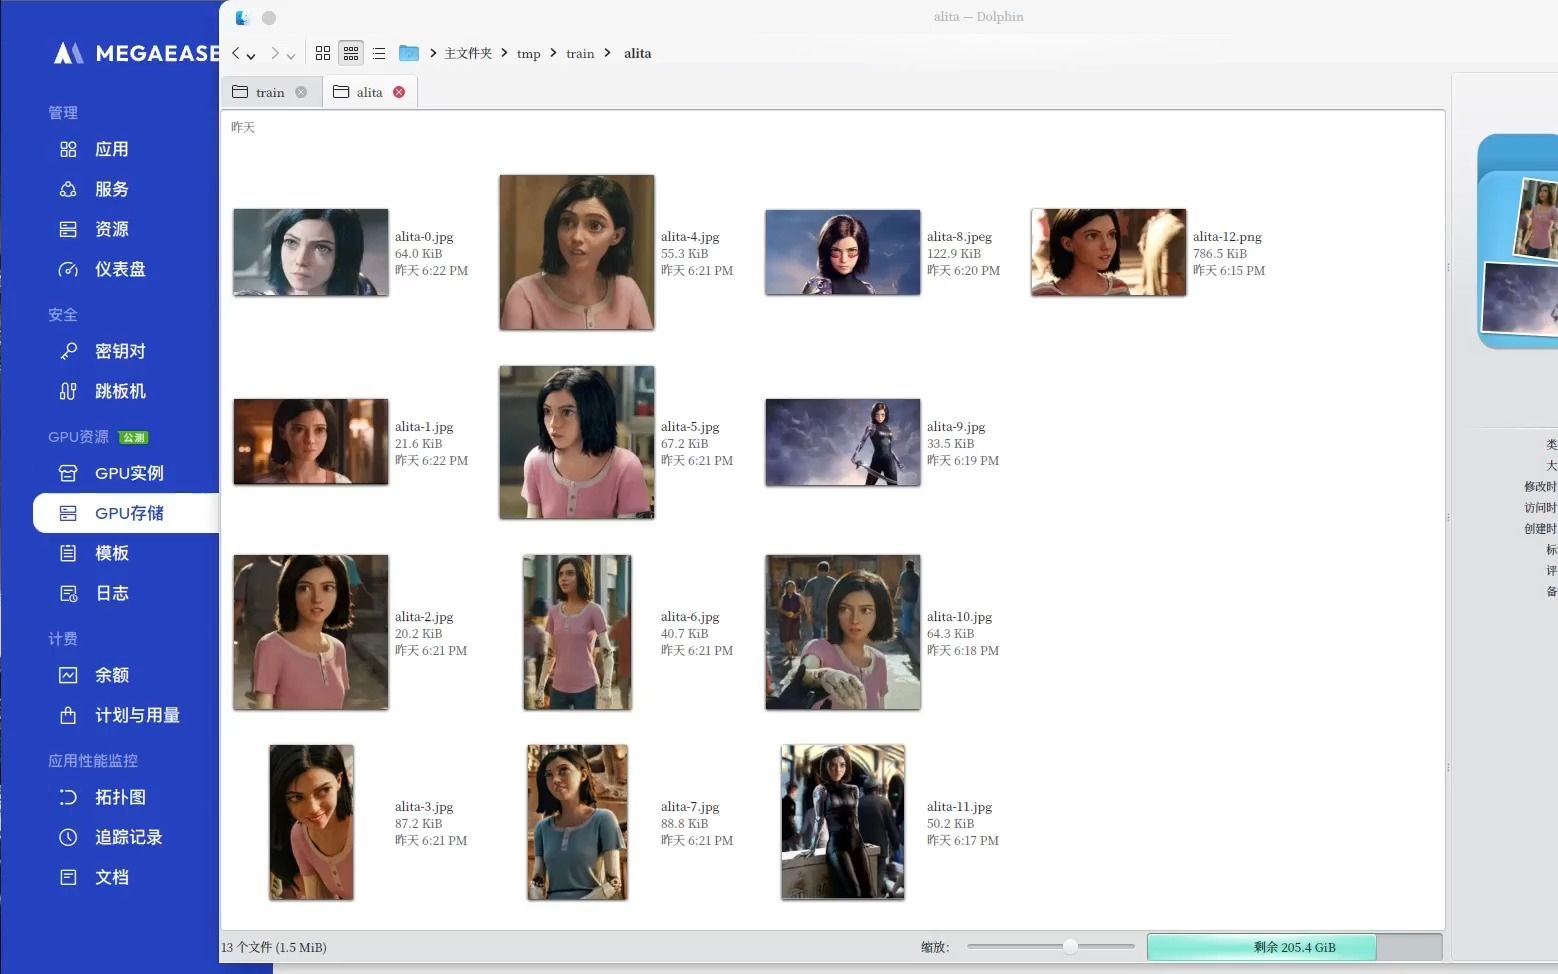Select alita-2.jpg thumbnail

click(x=311, y=632)
